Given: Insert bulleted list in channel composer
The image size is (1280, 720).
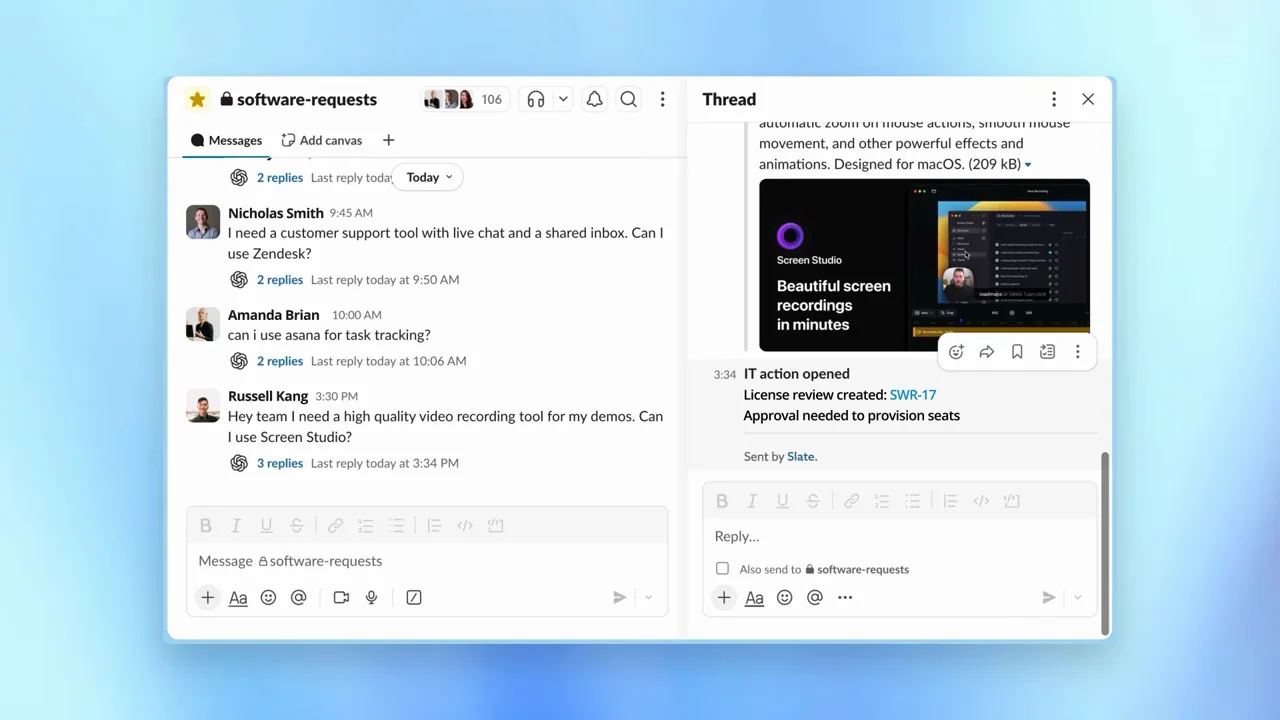Looking at the screenshot, I should pos(396,525).
